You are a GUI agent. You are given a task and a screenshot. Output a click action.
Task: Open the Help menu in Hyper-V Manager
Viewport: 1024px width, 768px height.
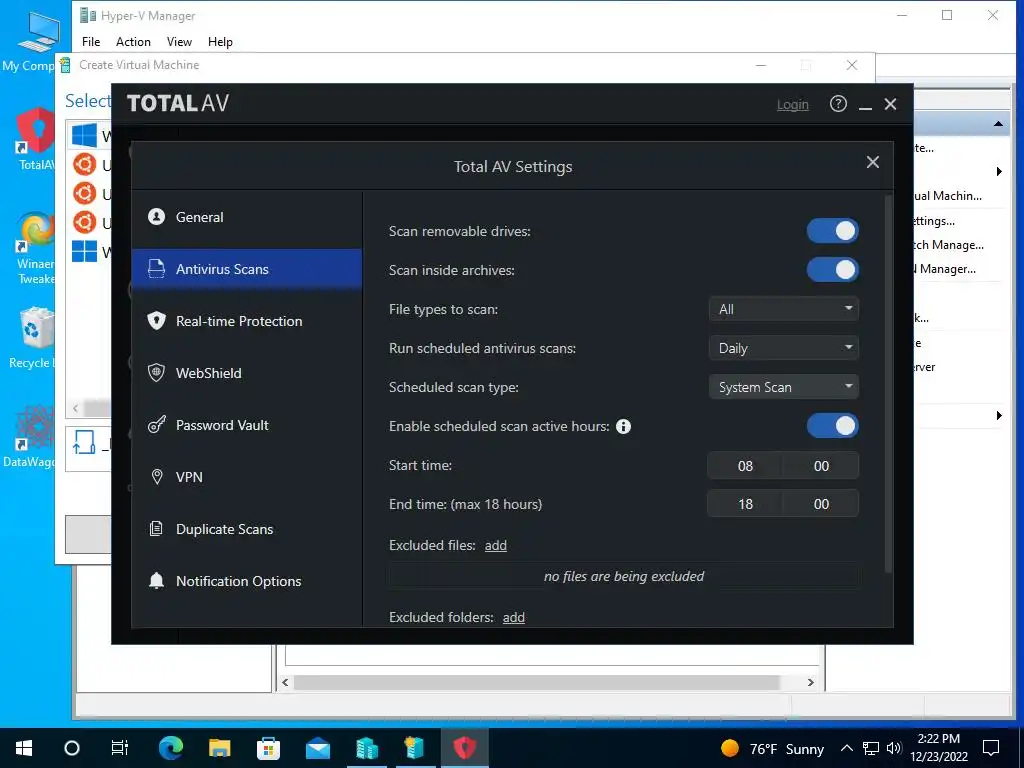coord(220,42)
